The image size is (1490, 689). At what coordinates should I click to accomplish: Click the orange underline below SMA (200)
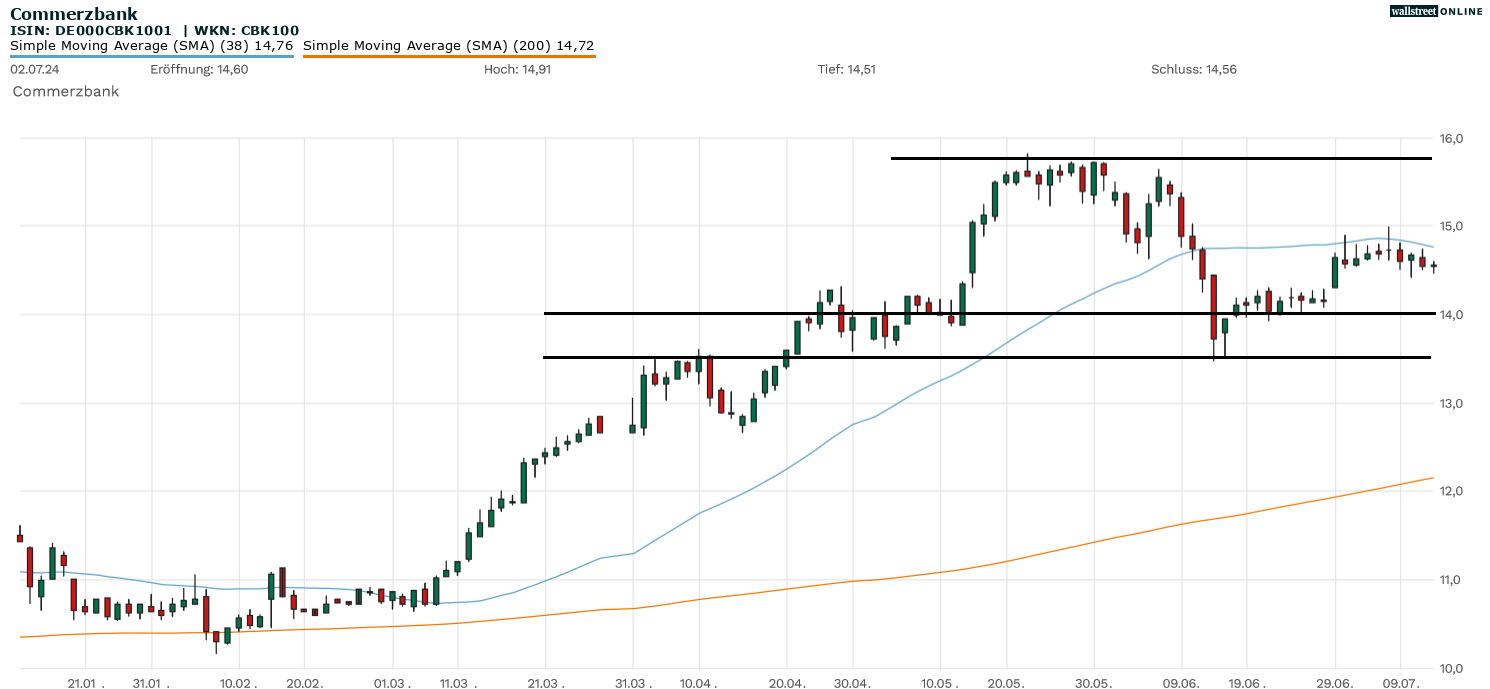[x=448, y=56]
